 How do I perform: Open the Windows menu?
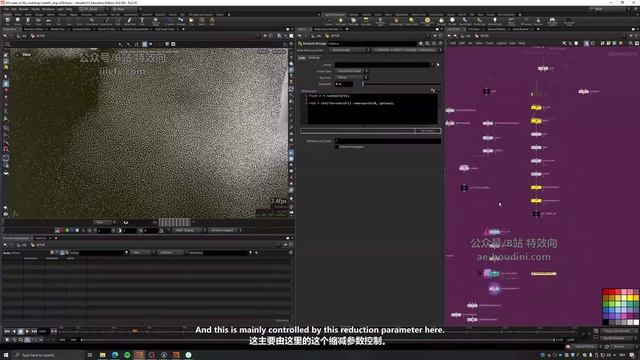tap(48, 9)
